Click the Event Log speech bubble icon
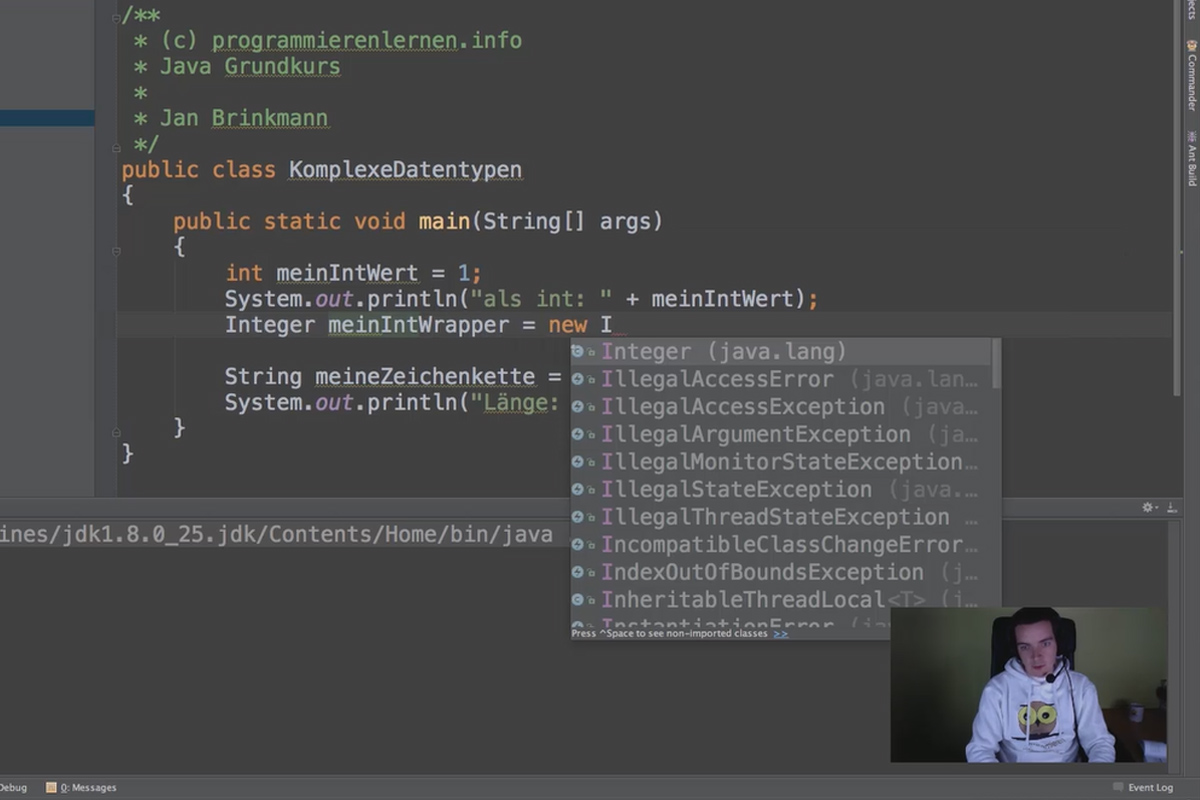This screenshot has width=1200, height=800. pyautogui.click(x=1119, y=787)
